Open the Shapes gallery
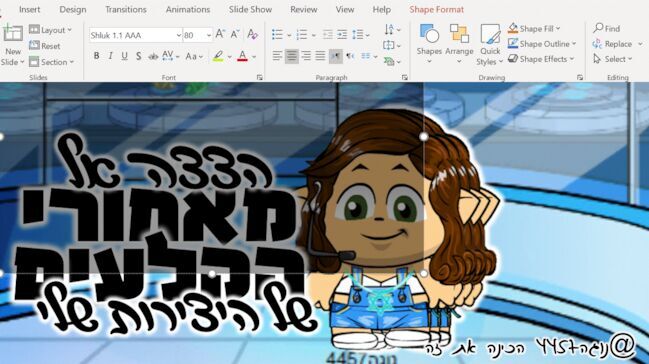This screenshot has width=649, height=364. click(429, 43)
